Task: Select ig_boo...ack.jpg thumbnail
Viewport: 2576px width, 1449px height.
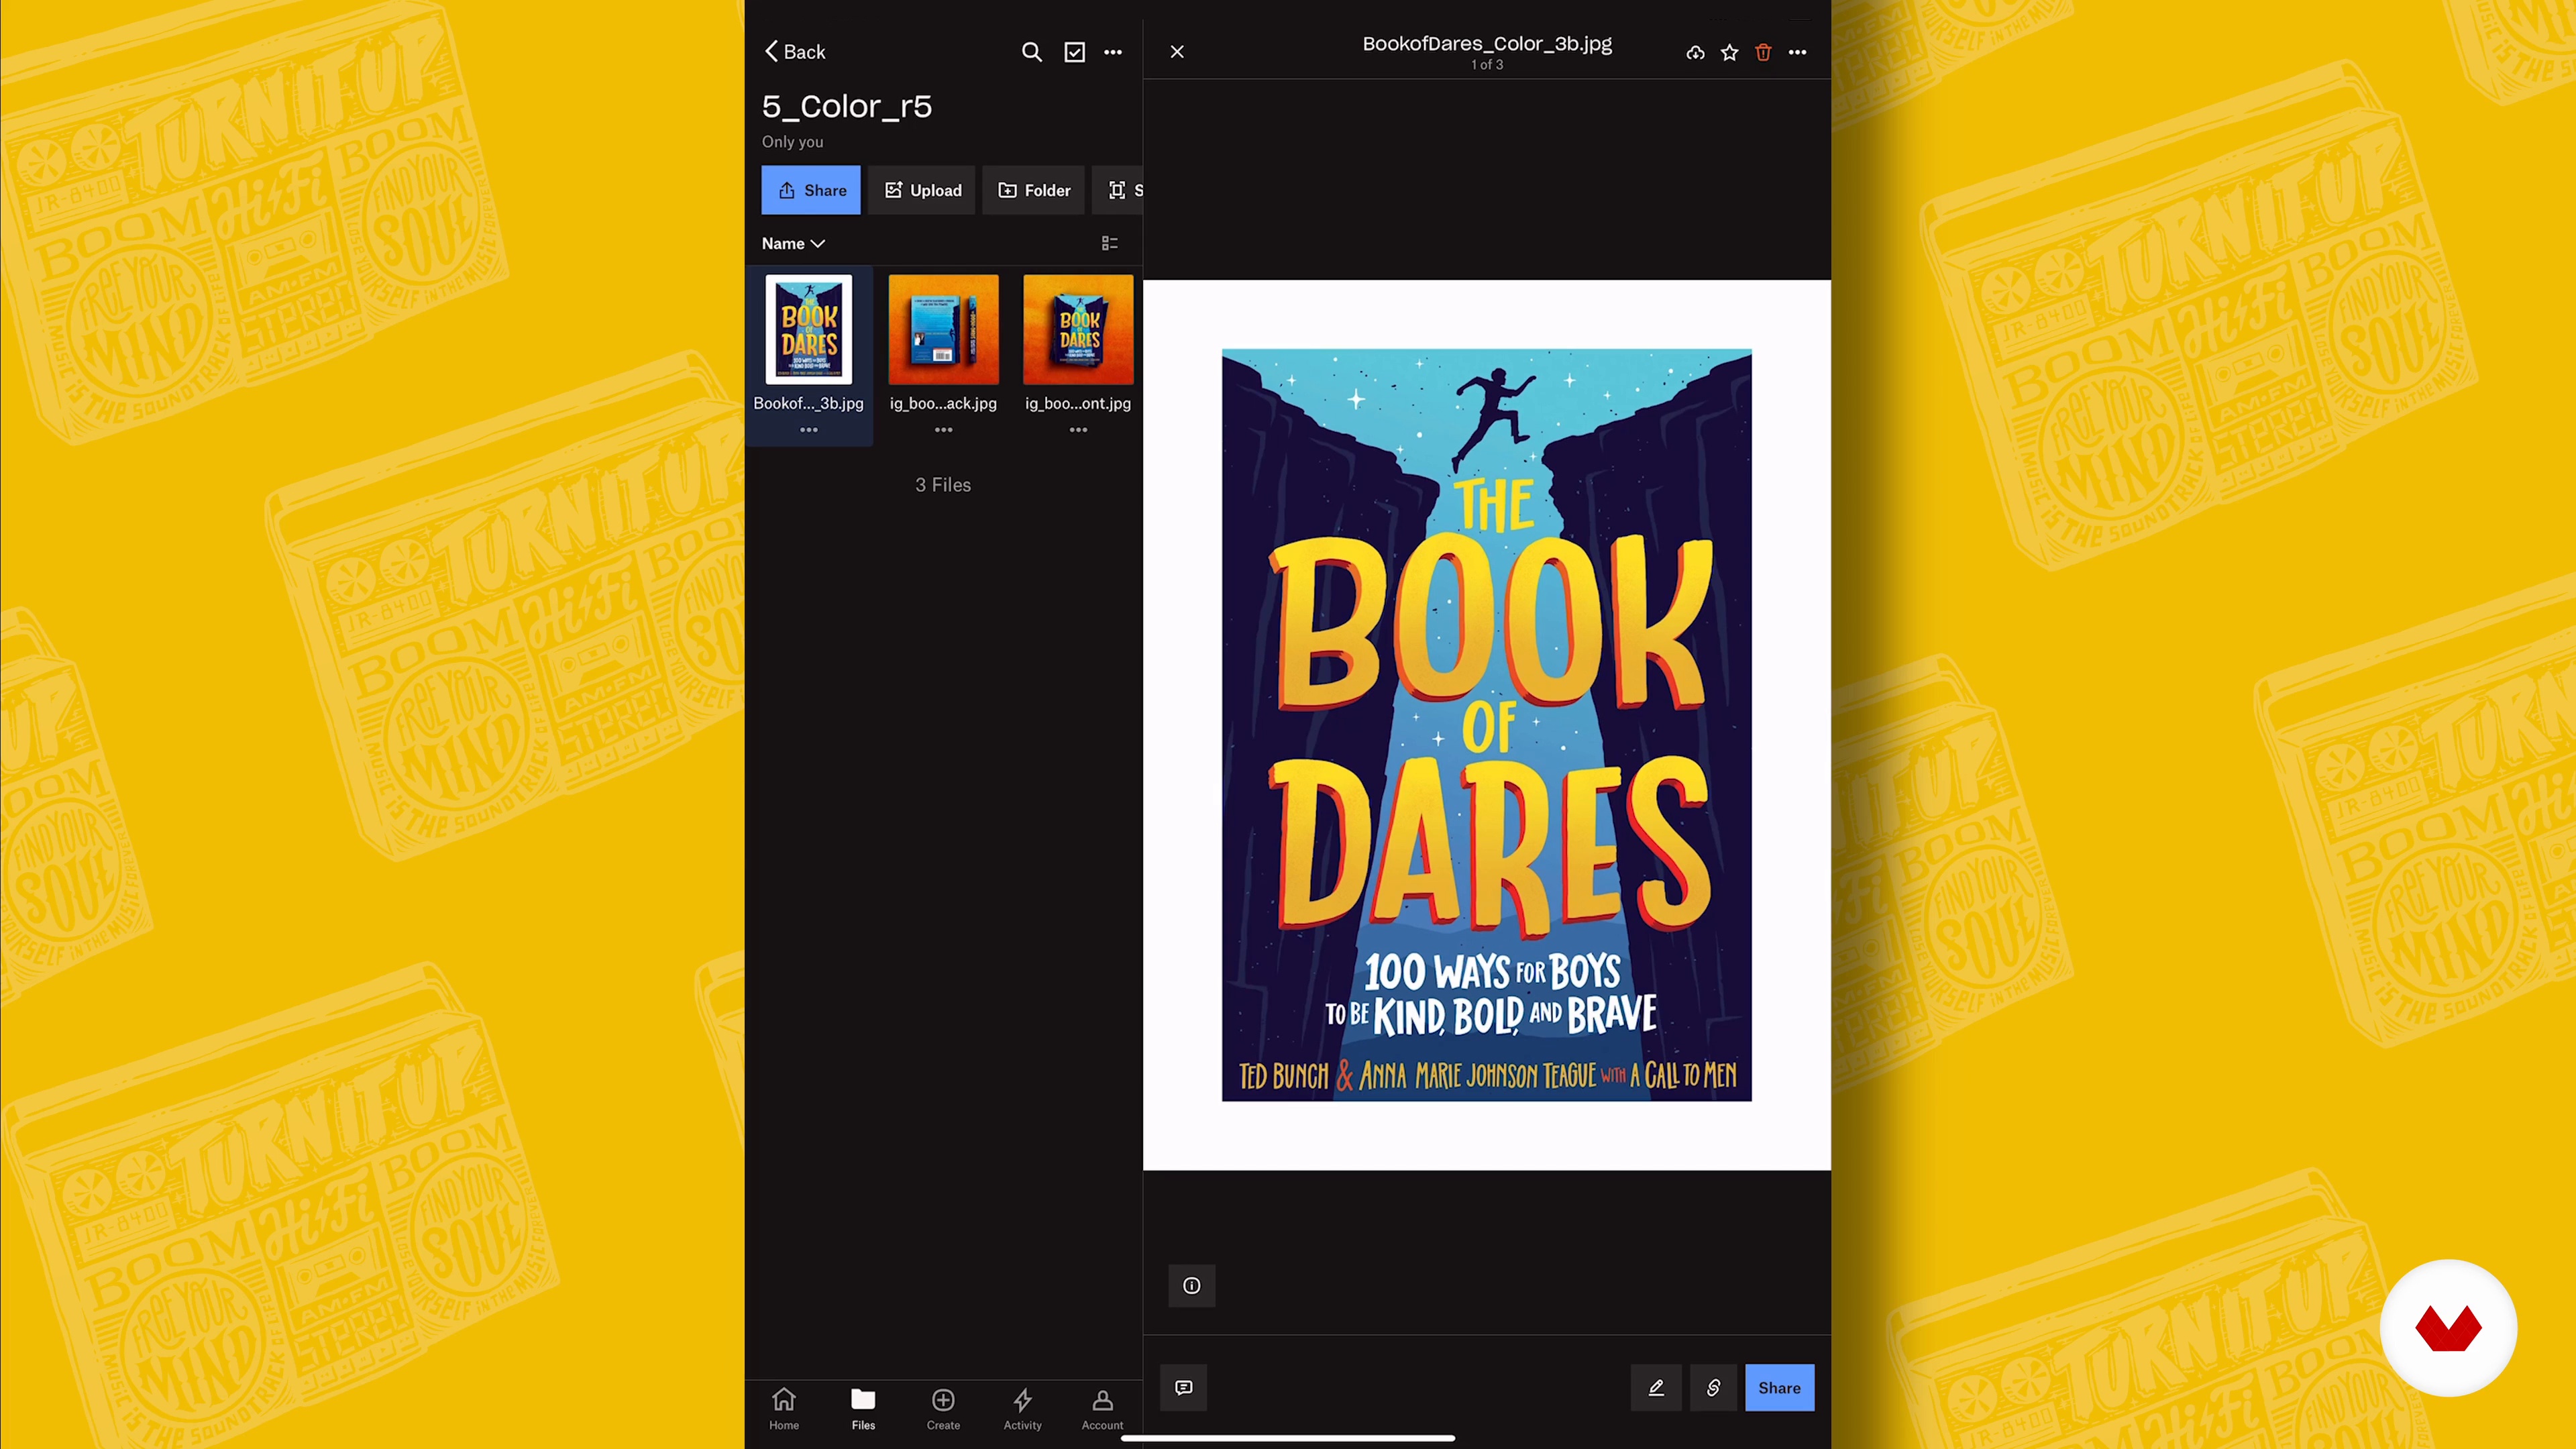Action: [x=943, y=329]
